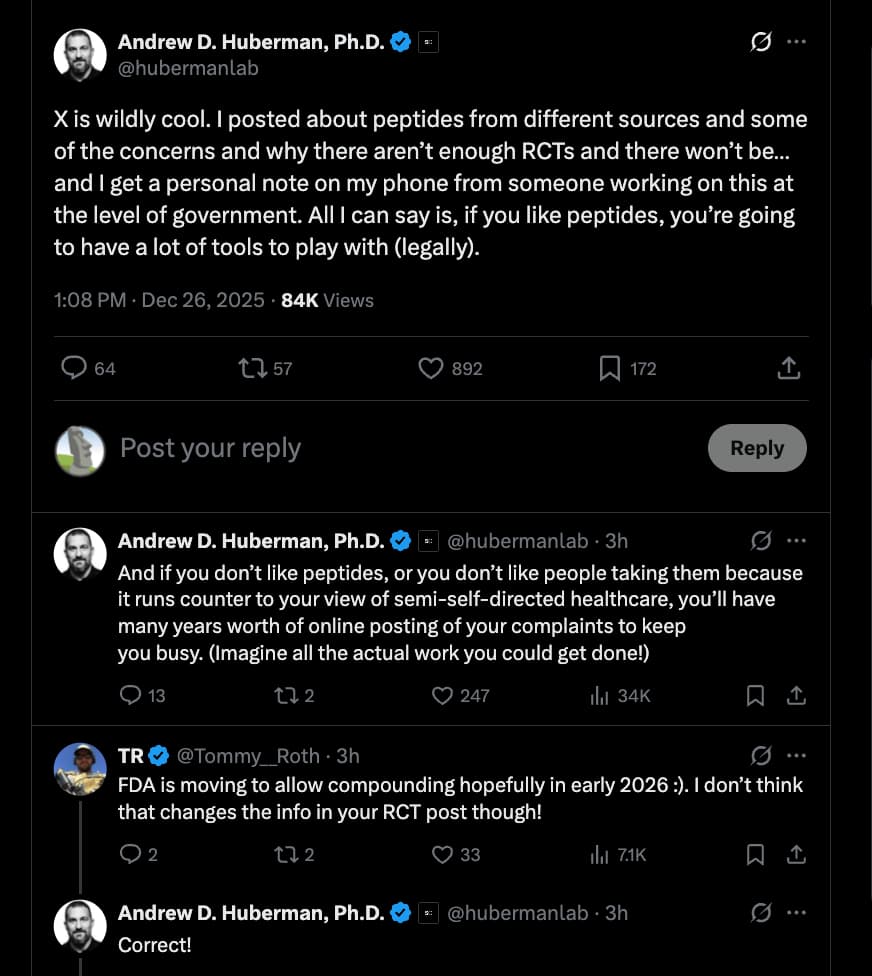Like Huberman's reply with 247 likes
The height and width of the screenshot is (976, 872).
(x=442, y=695)
